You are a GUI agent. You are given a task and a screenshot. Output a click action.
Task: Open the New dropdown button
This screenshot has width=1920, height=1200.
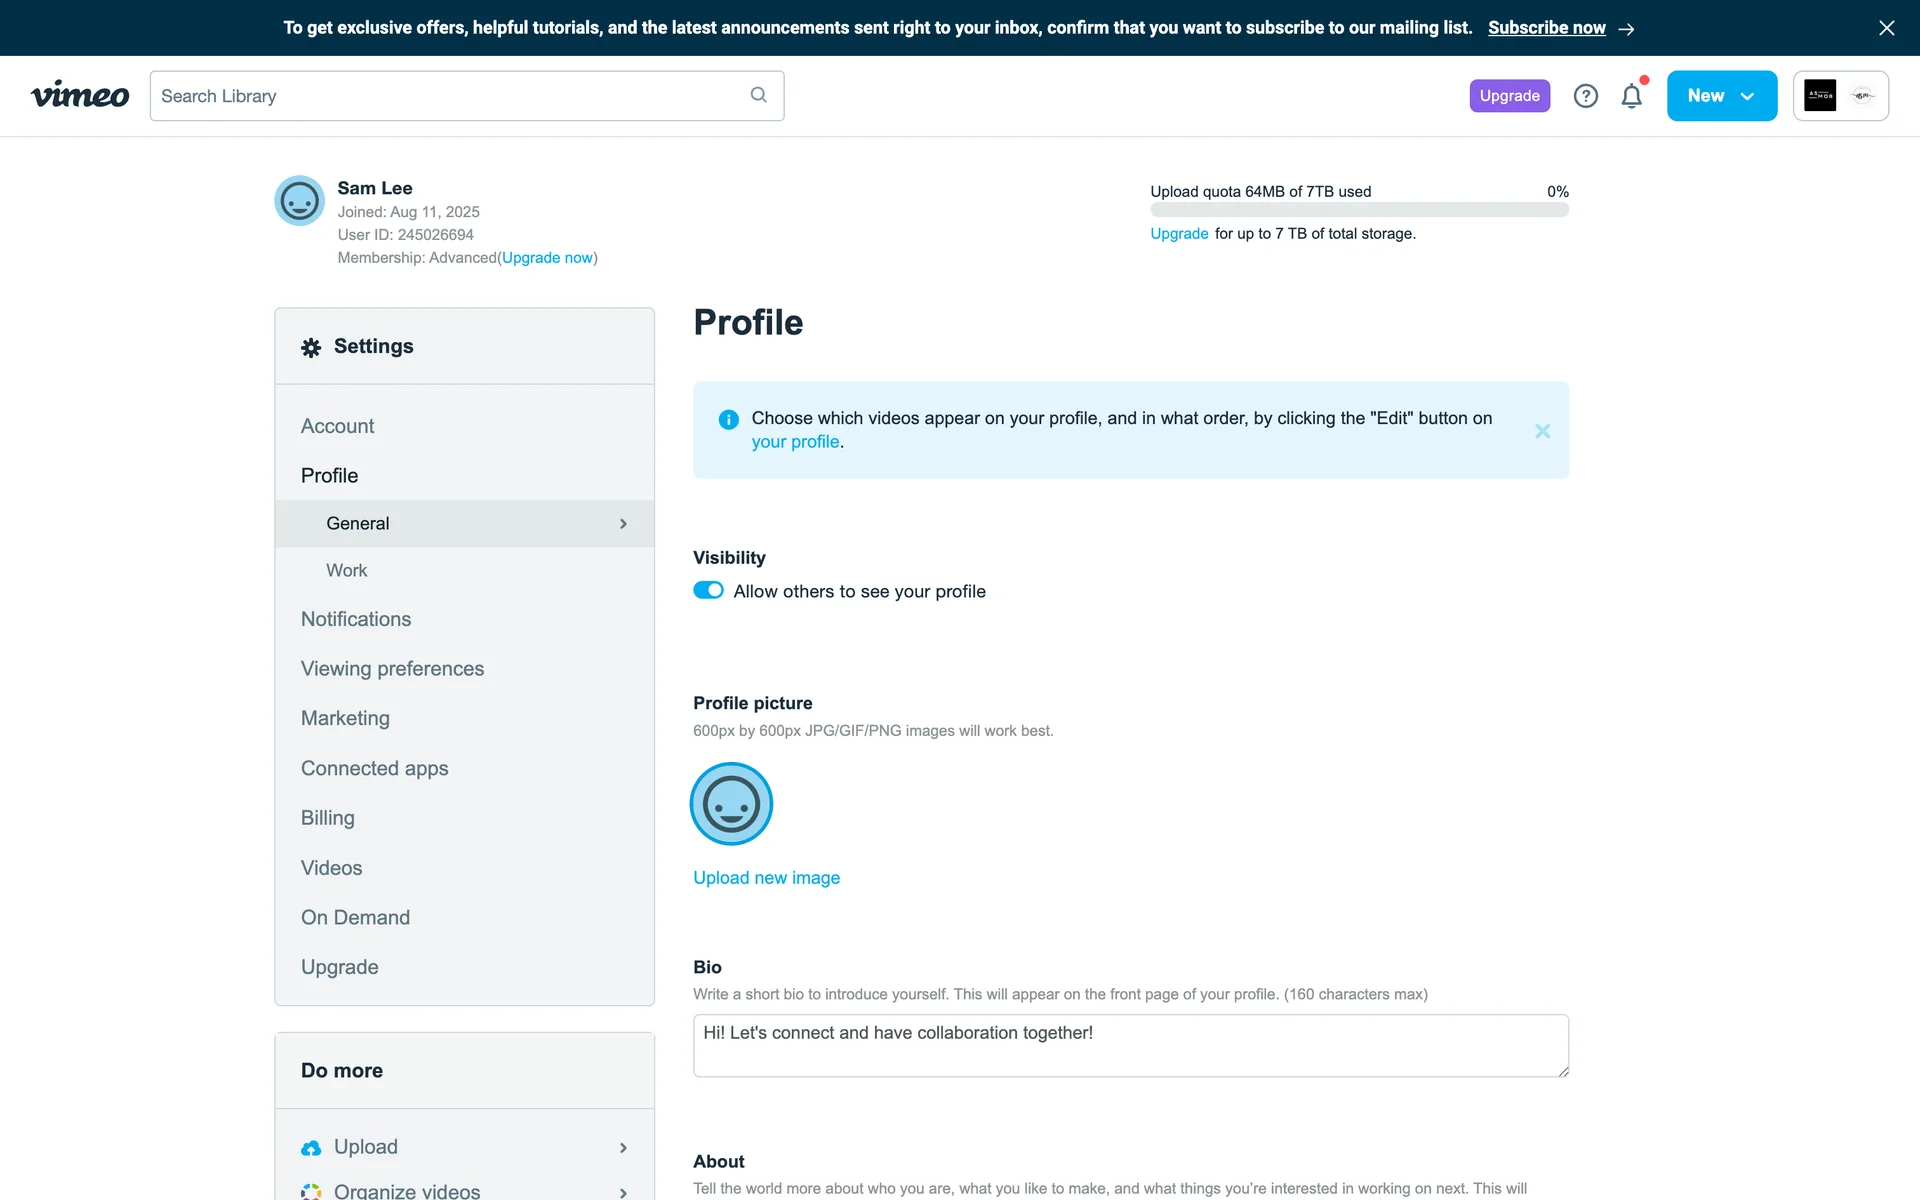click(x=1721, y=96)
